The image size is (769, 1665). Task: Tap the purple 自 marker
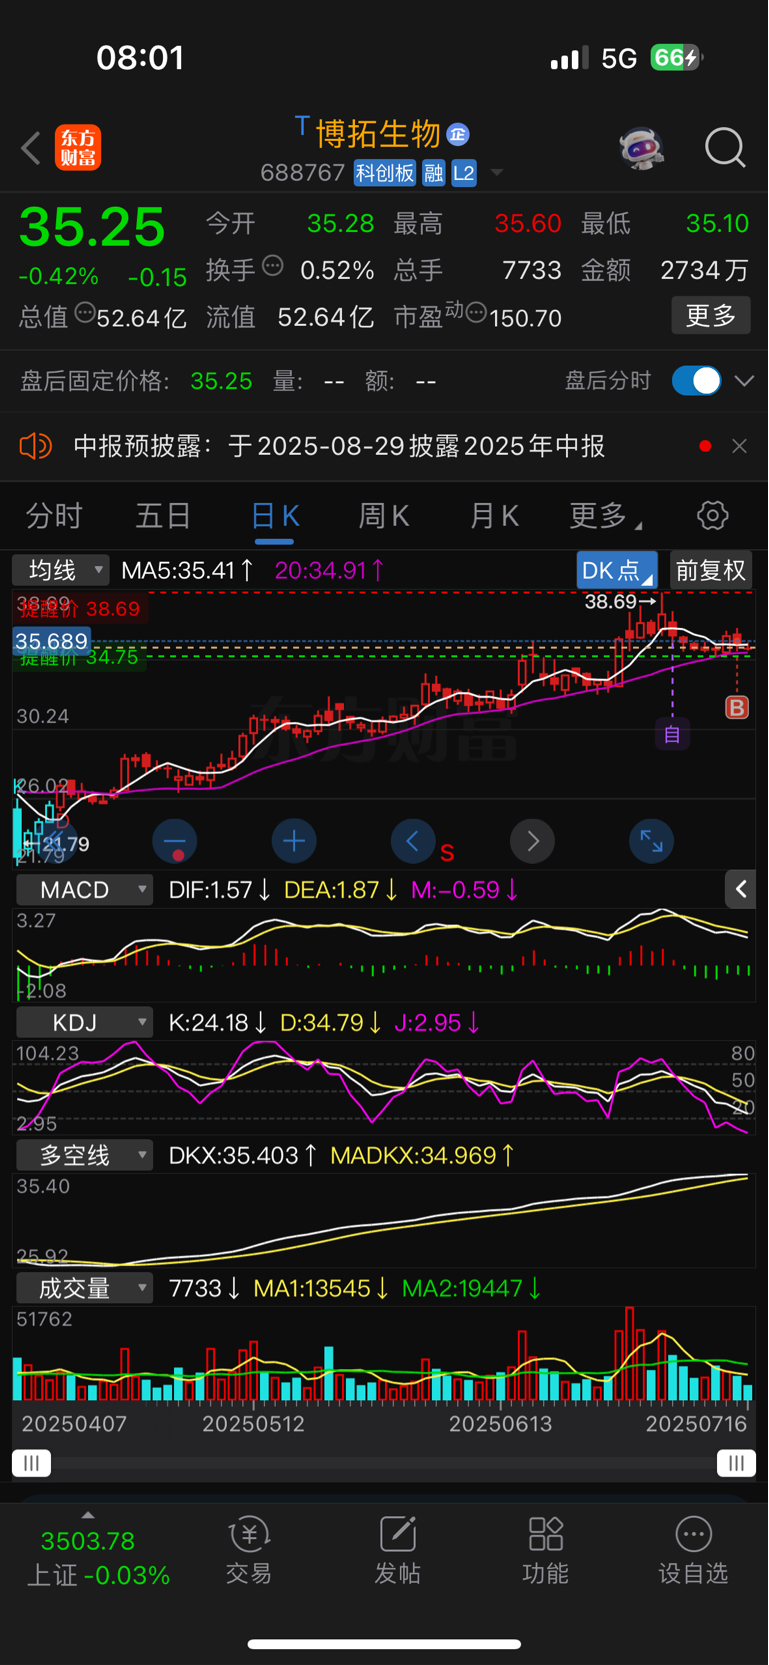[x=672, y=735]
